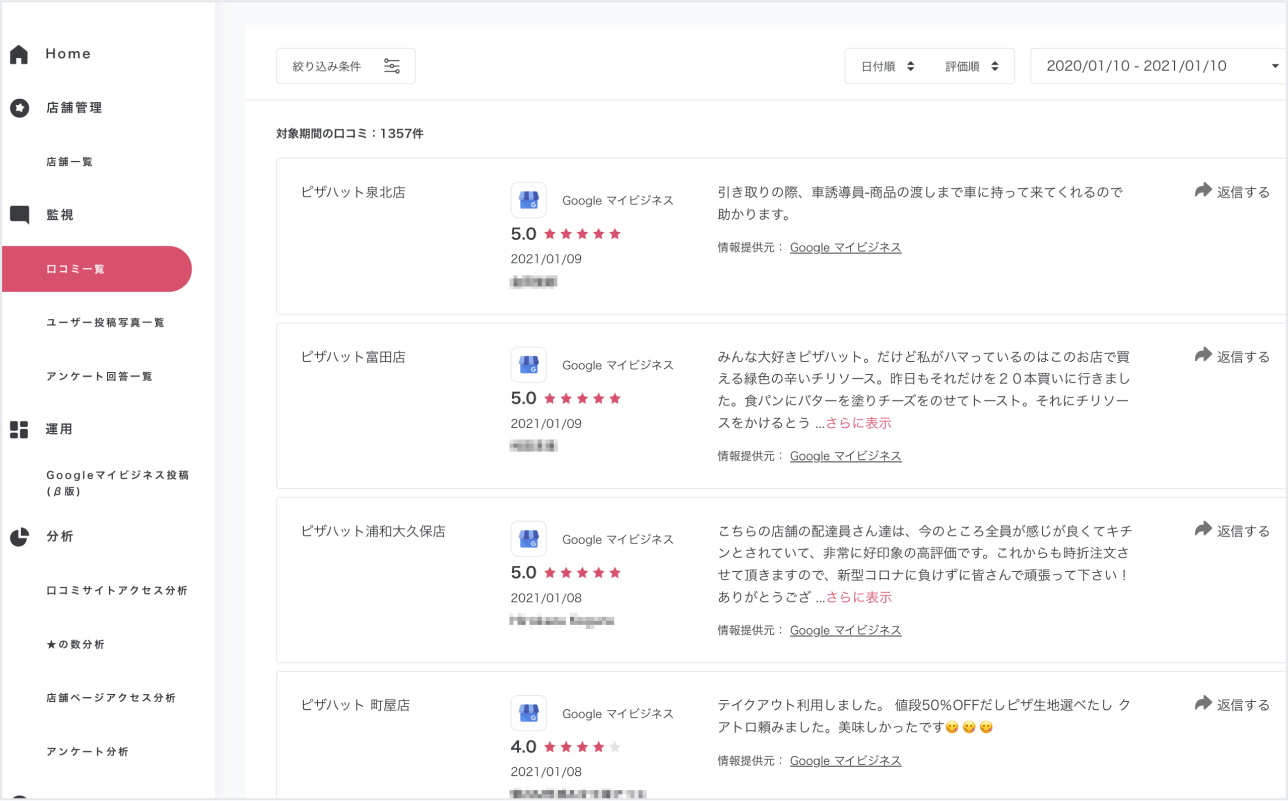The height and width of the screenshot is (801, 1288).
Task: Open Google マイビジネス source link for 浦和大久保店
Action: tap(846, 630)
